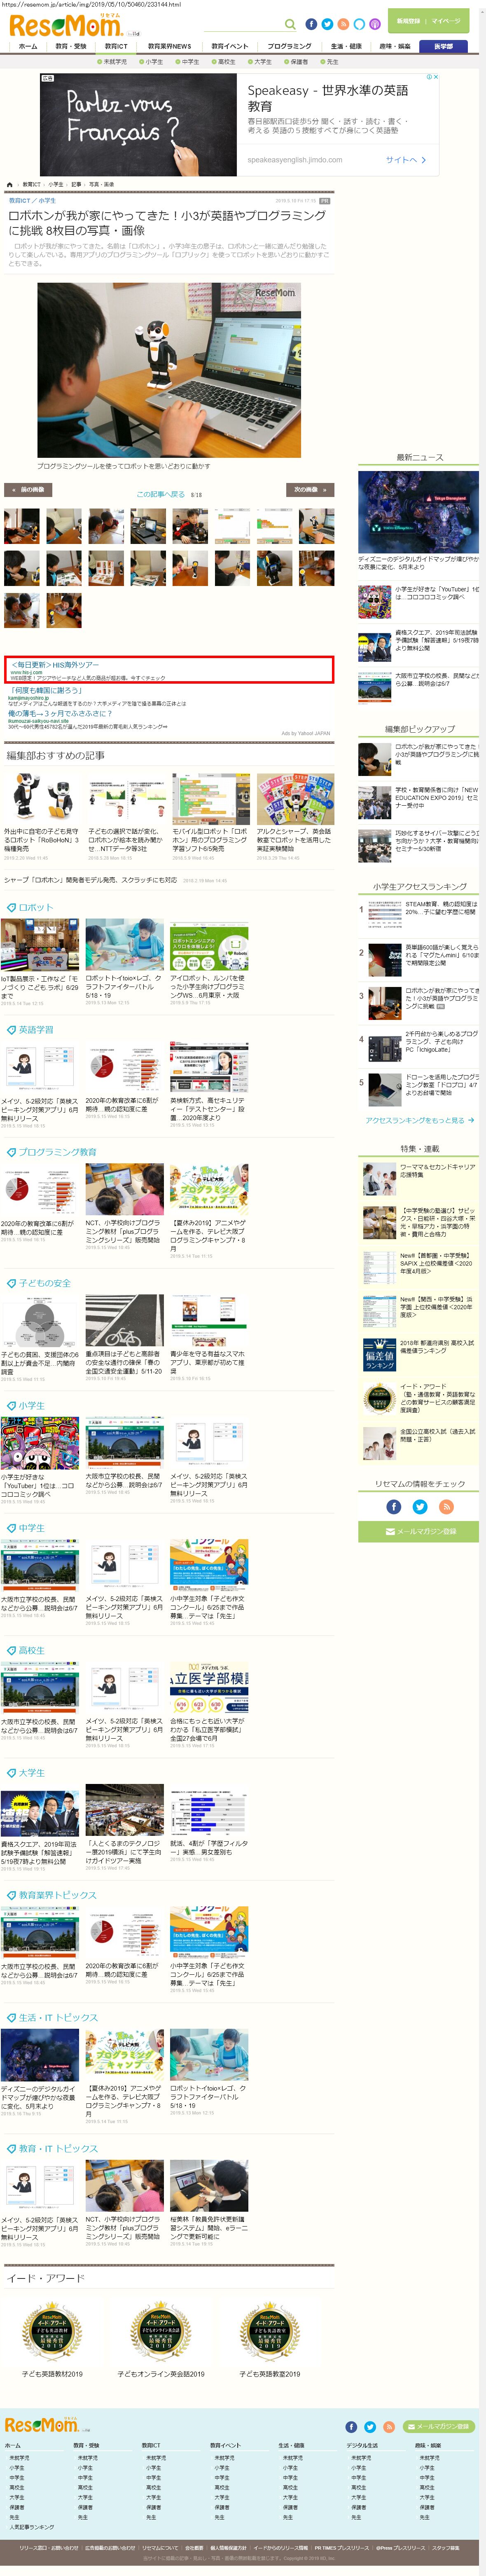Open 医学部 navigation tab
Viewport: 486px width, 2576px height.
click(443, 46)
